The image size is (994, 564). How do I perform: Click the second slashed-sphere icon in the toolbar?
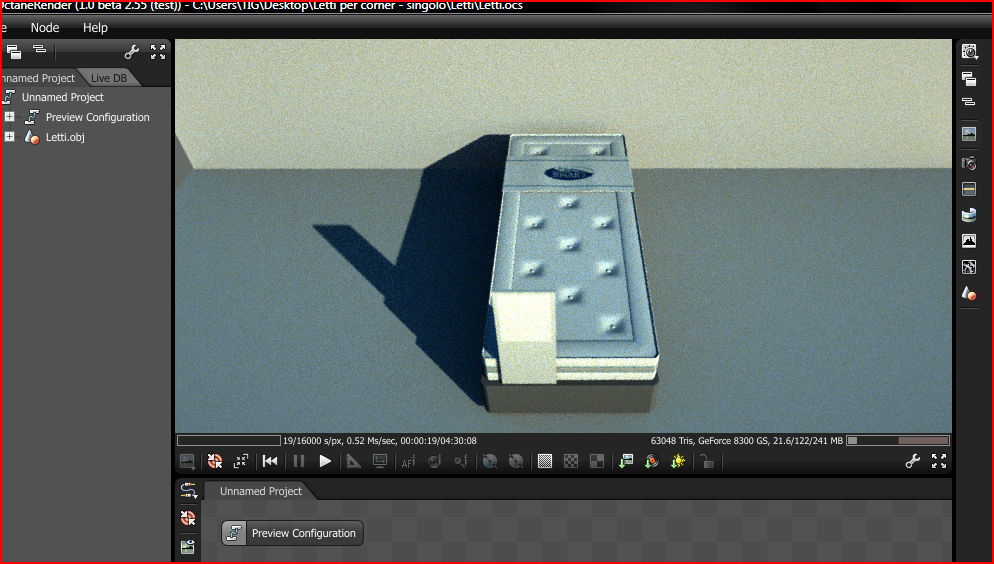[516, 461]
